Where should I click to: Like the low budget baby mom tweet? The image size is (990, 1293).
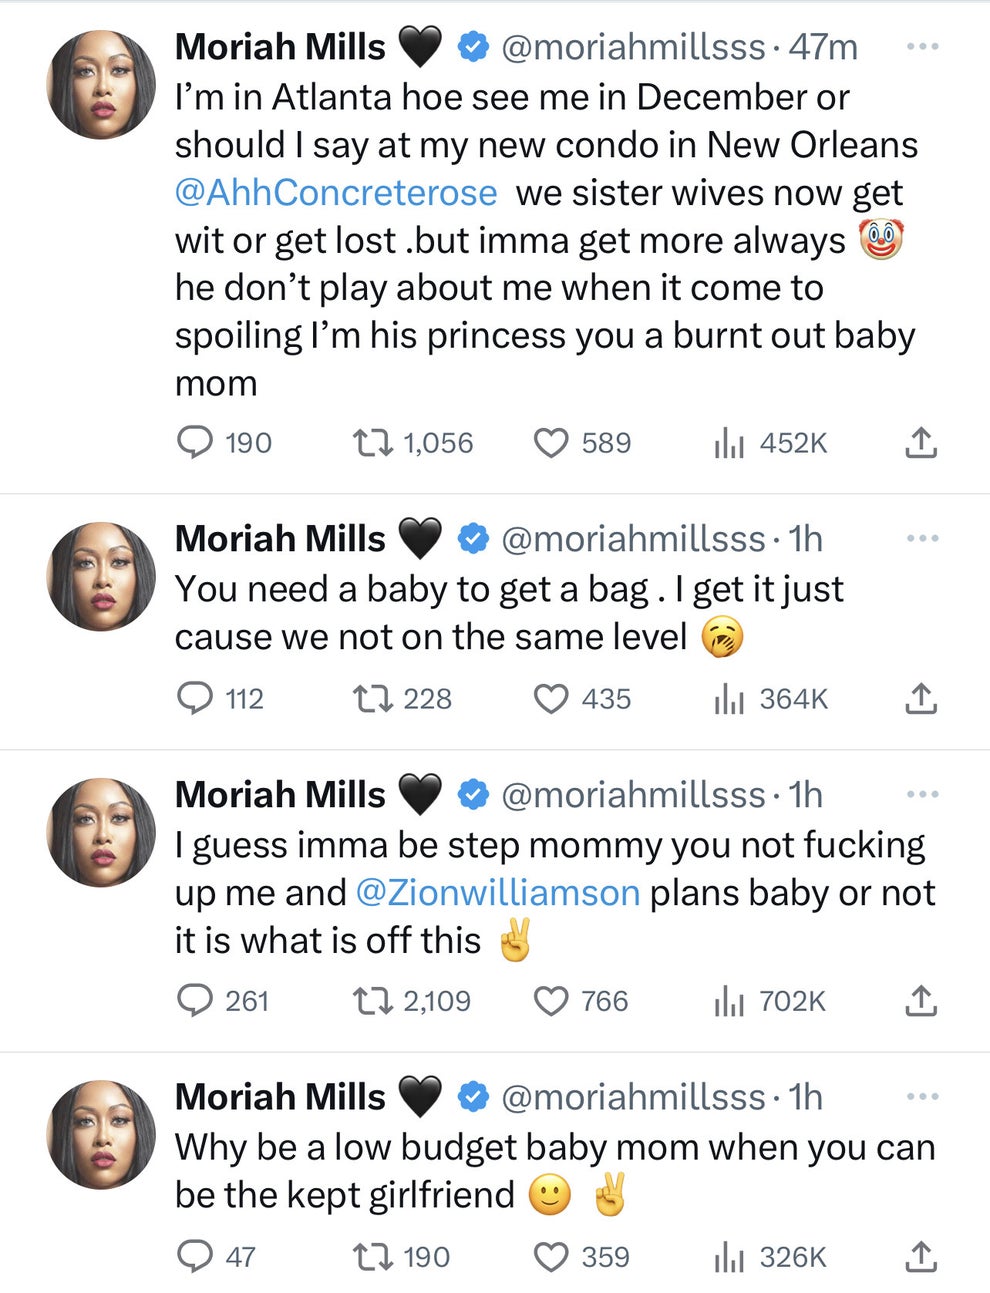point(551,1256)
